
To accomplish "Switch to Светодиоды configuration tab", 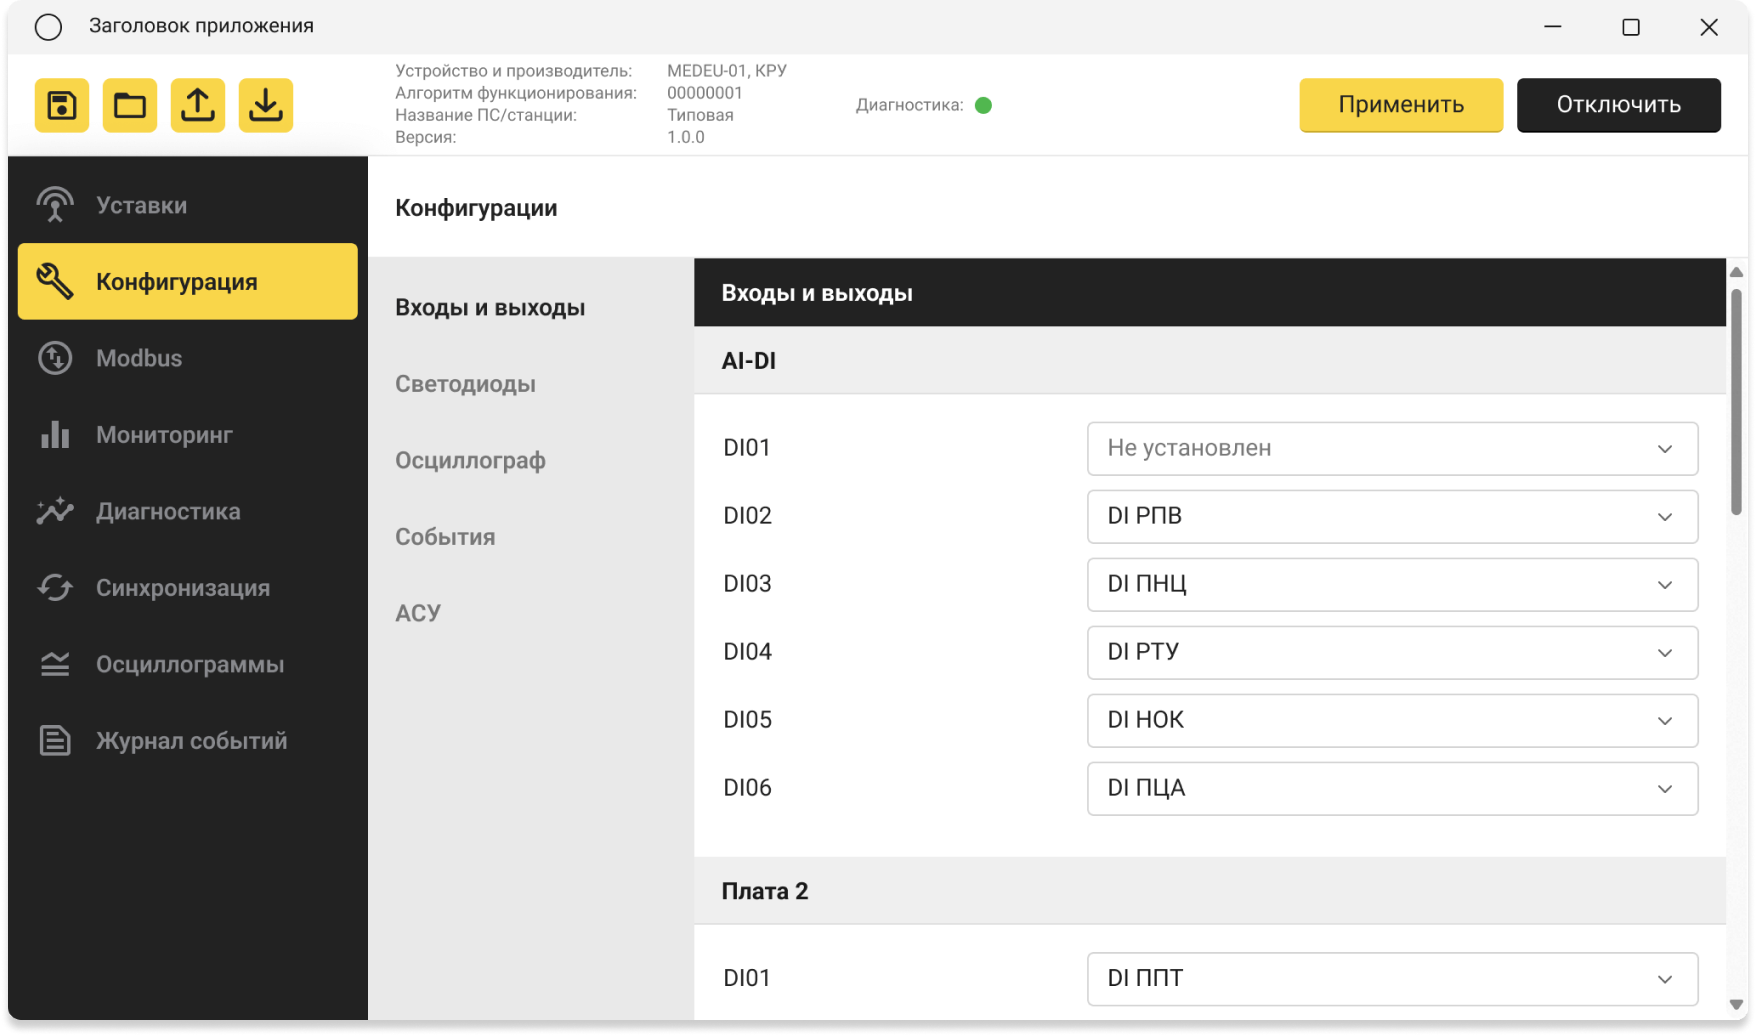I will pos(465,384).
